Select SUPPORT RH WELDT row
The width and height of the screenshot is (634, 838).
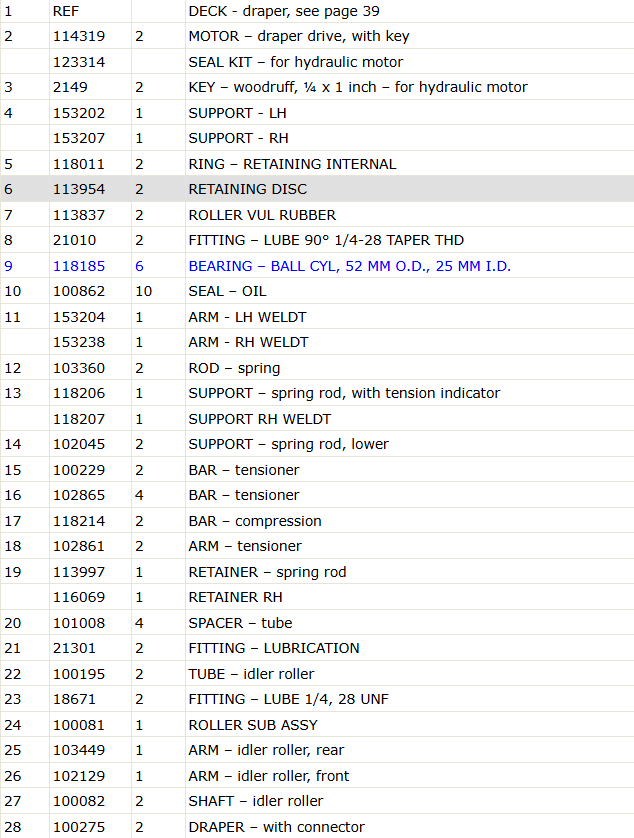(317, 419)
